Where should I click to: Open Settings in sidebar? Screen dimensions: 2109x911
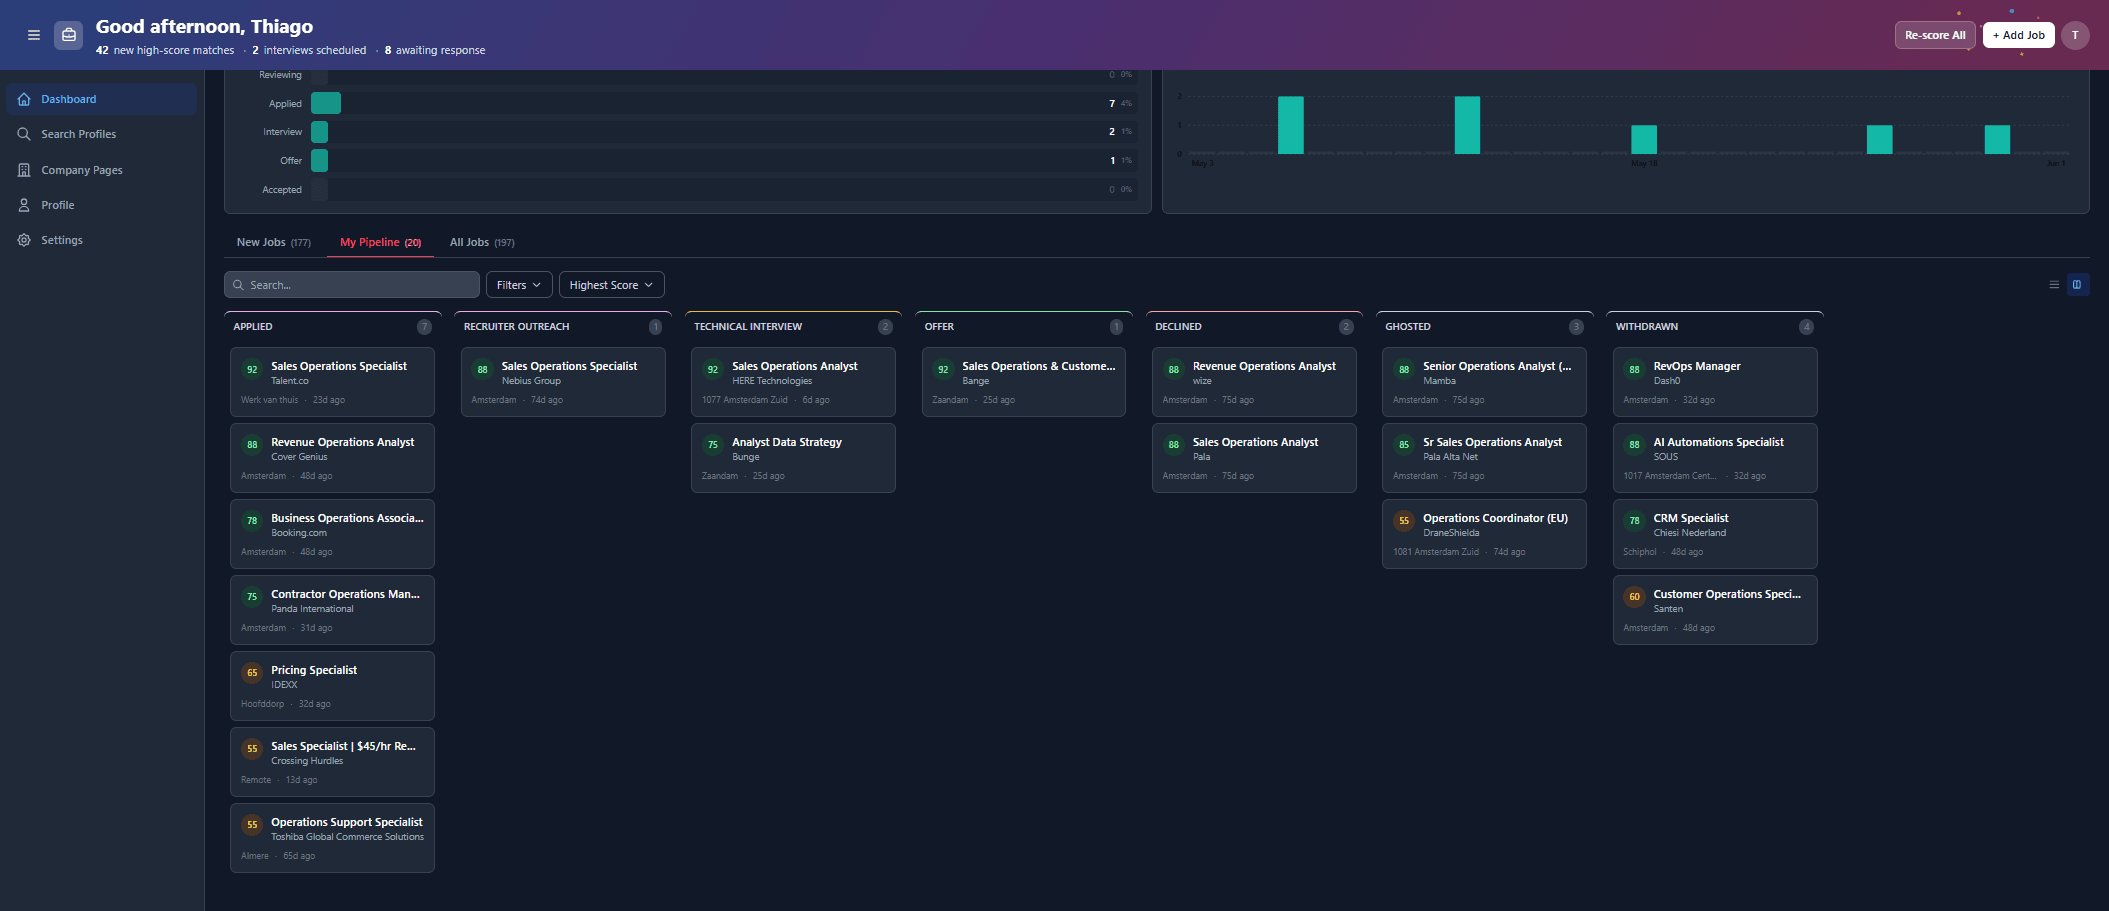point(101,240)
